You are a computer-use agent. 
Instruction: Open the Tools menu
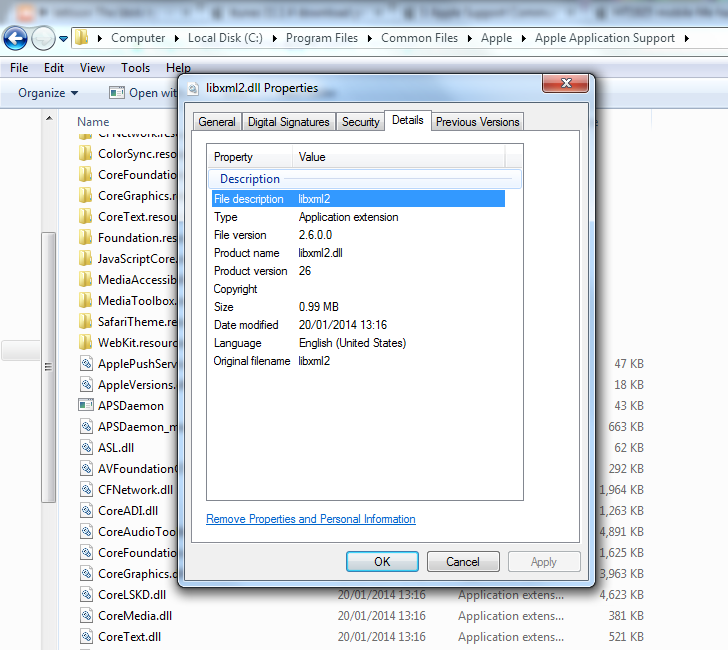pyautogui.click(x=136, y=68)
